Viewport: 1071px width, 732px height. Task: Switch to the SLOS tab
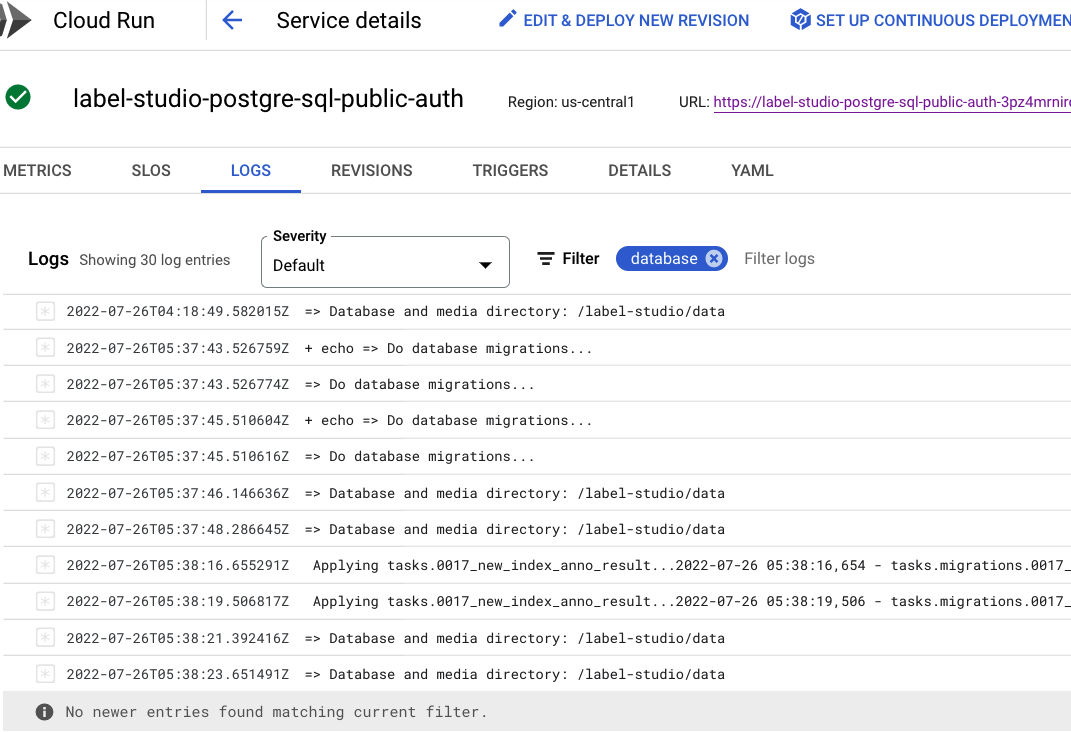pyautogui.click(x=150, y=170)
